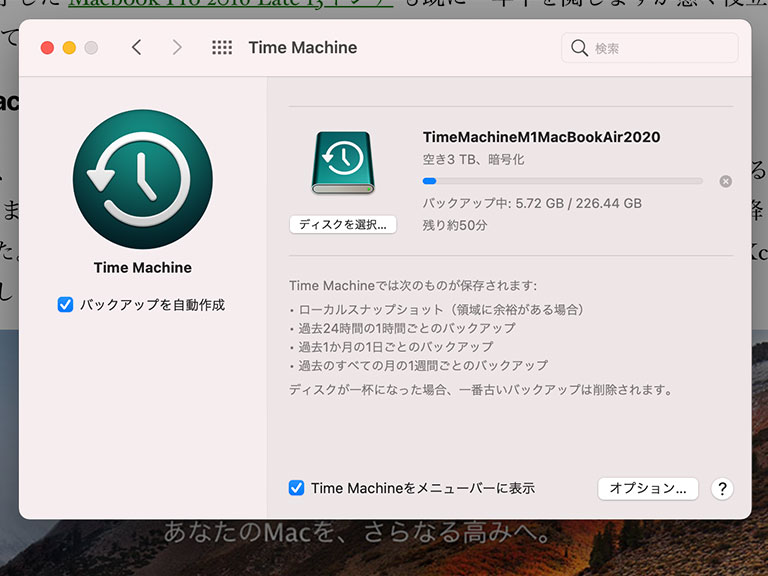This screenshot has width=768, height=576.
Task: Select the TimeMachineM1MacBookAir2020 backup disk icon
Action: click(343, 162)
